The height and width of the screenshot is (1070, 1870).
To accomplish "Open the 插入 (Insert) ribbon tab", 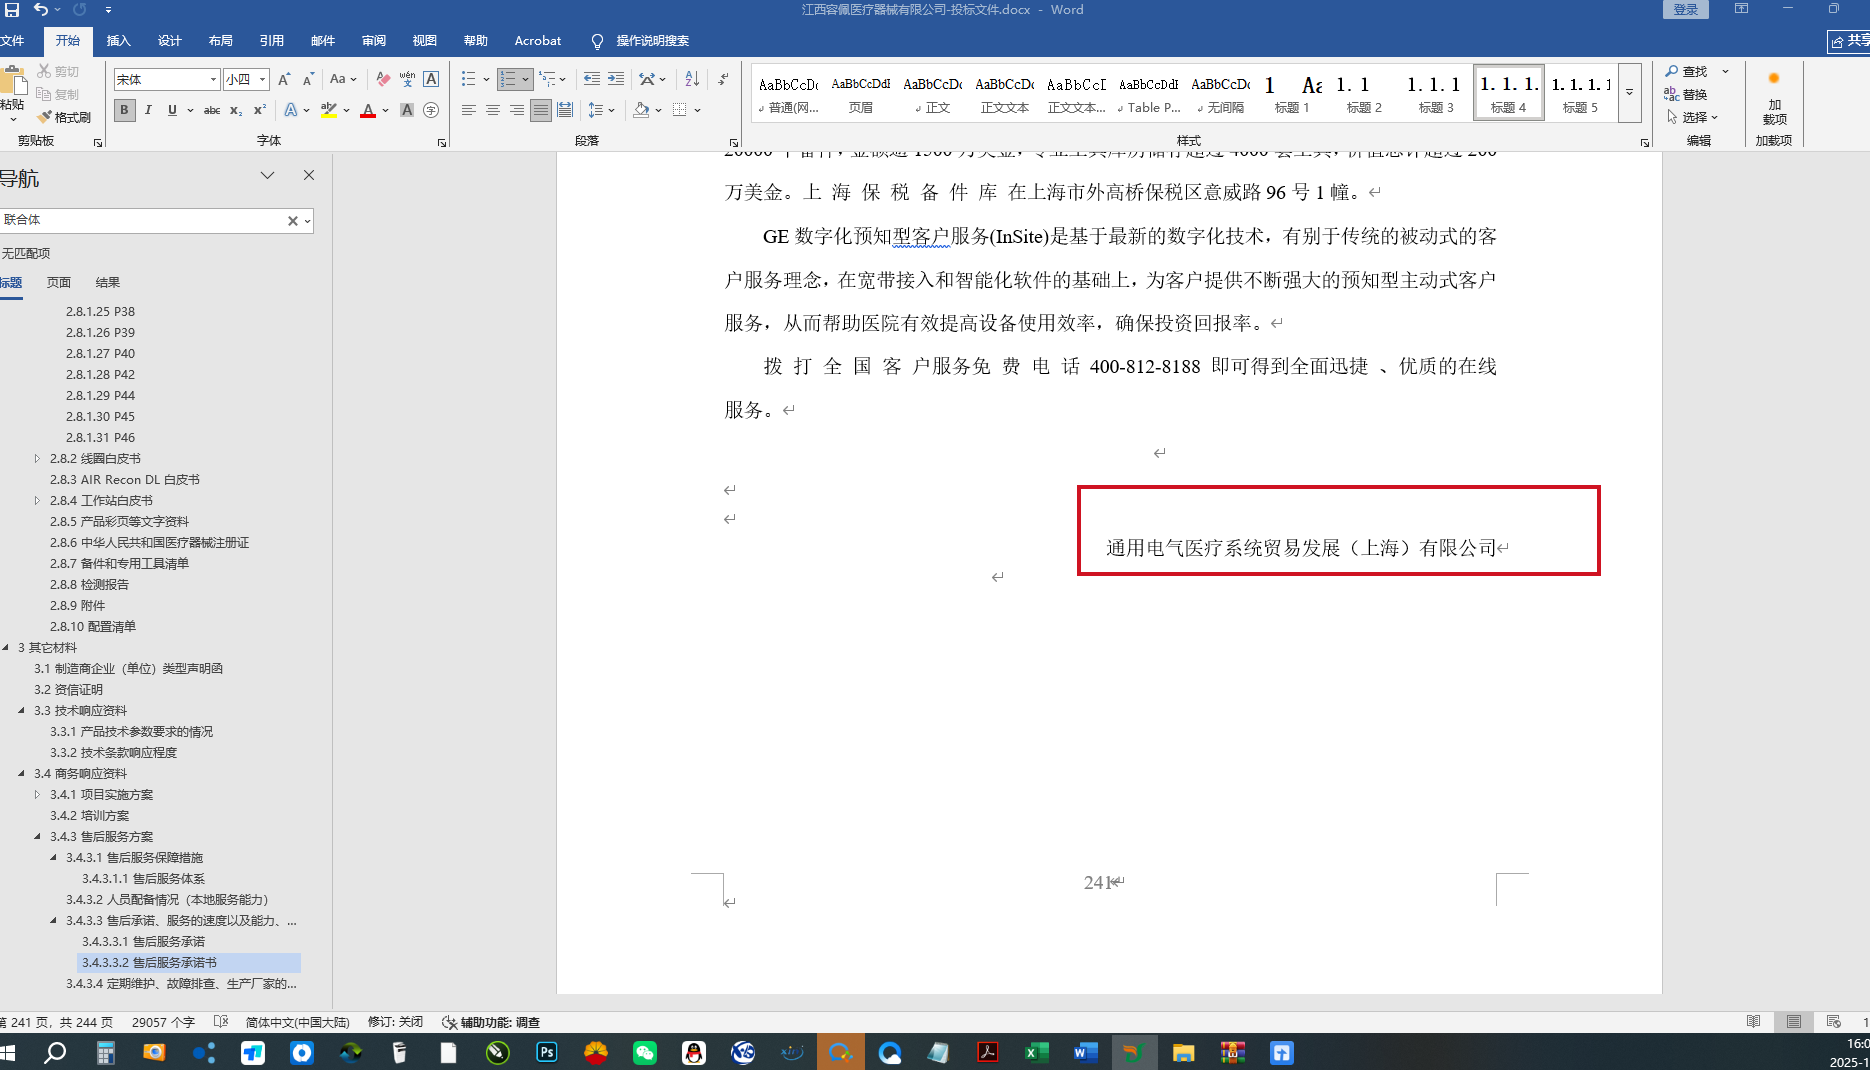I will click(118, 41).
